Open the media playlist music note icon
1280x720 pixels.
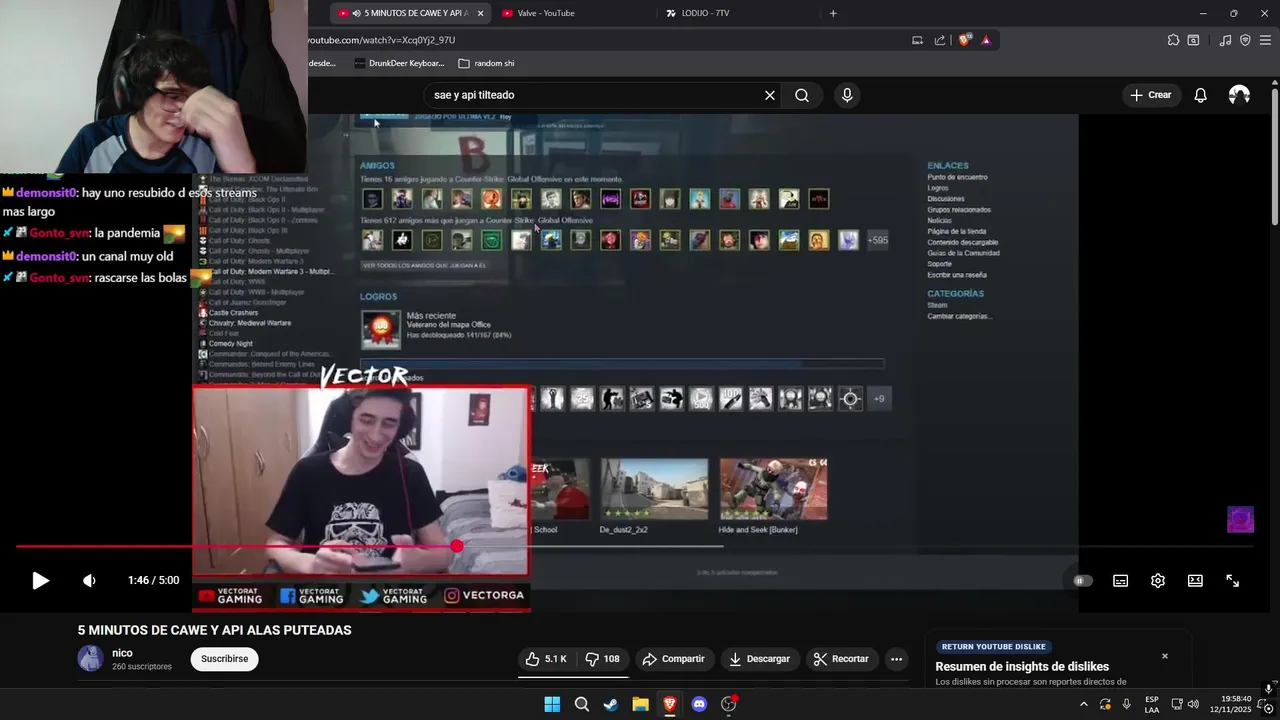pyautogui.click(x=1225, y=40)
